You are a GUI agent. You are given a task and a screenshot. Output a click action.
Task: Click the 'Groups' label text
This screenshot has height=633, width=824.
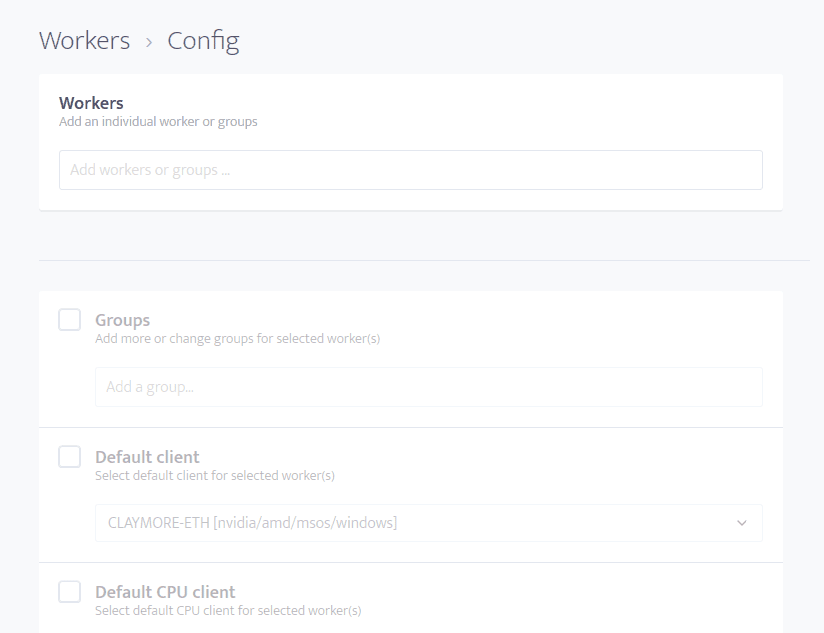click(x=122, y=320)
